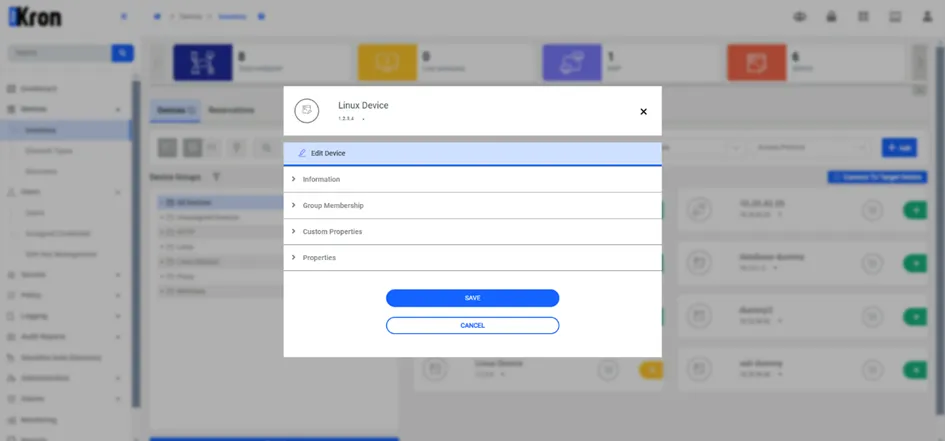Switch to the Devices tab
945x441 pixels.
coord(175,110)
